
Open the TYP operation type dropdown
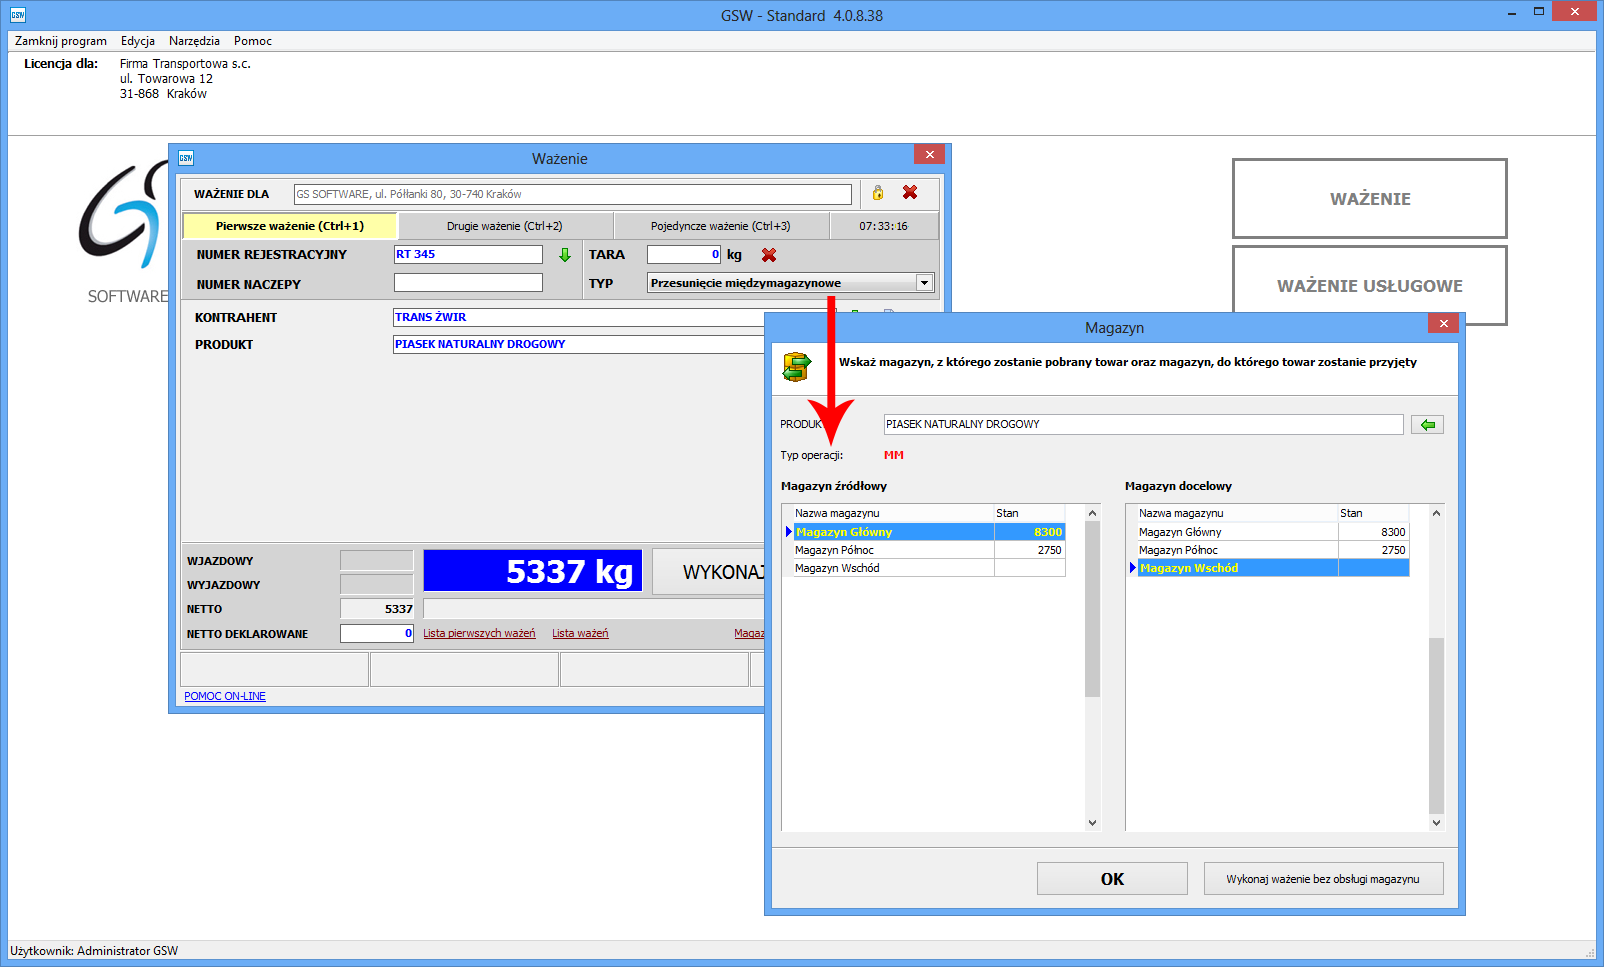click(924, 283)
